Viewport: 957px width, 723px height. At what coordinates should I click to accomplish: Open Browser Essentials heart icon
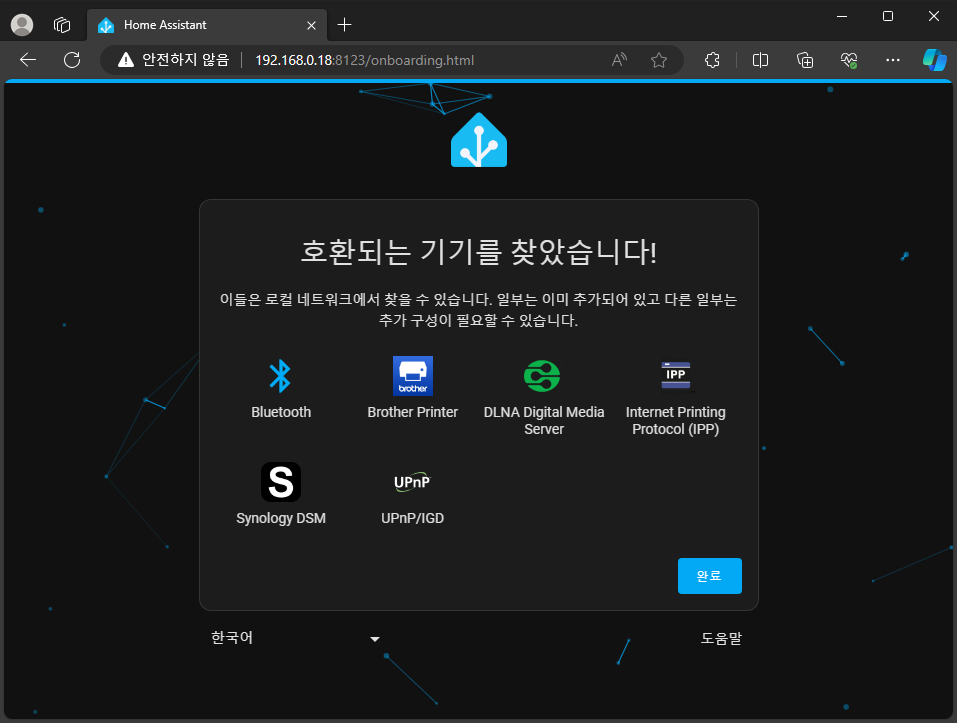(x=849, y=60)
